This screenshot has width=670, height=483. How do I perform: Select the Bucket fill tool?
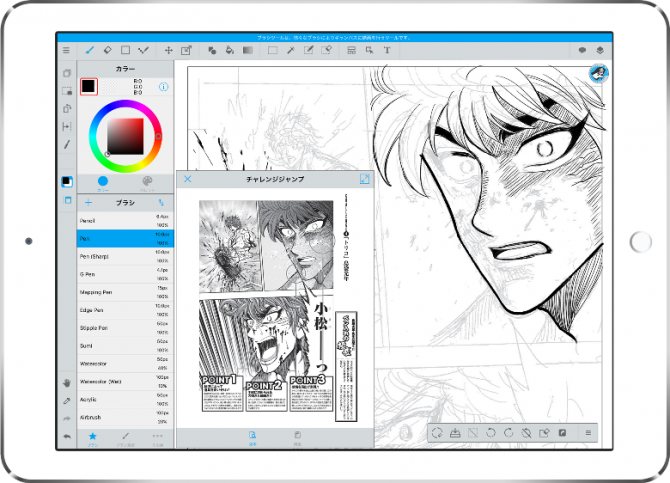[229, 50]
